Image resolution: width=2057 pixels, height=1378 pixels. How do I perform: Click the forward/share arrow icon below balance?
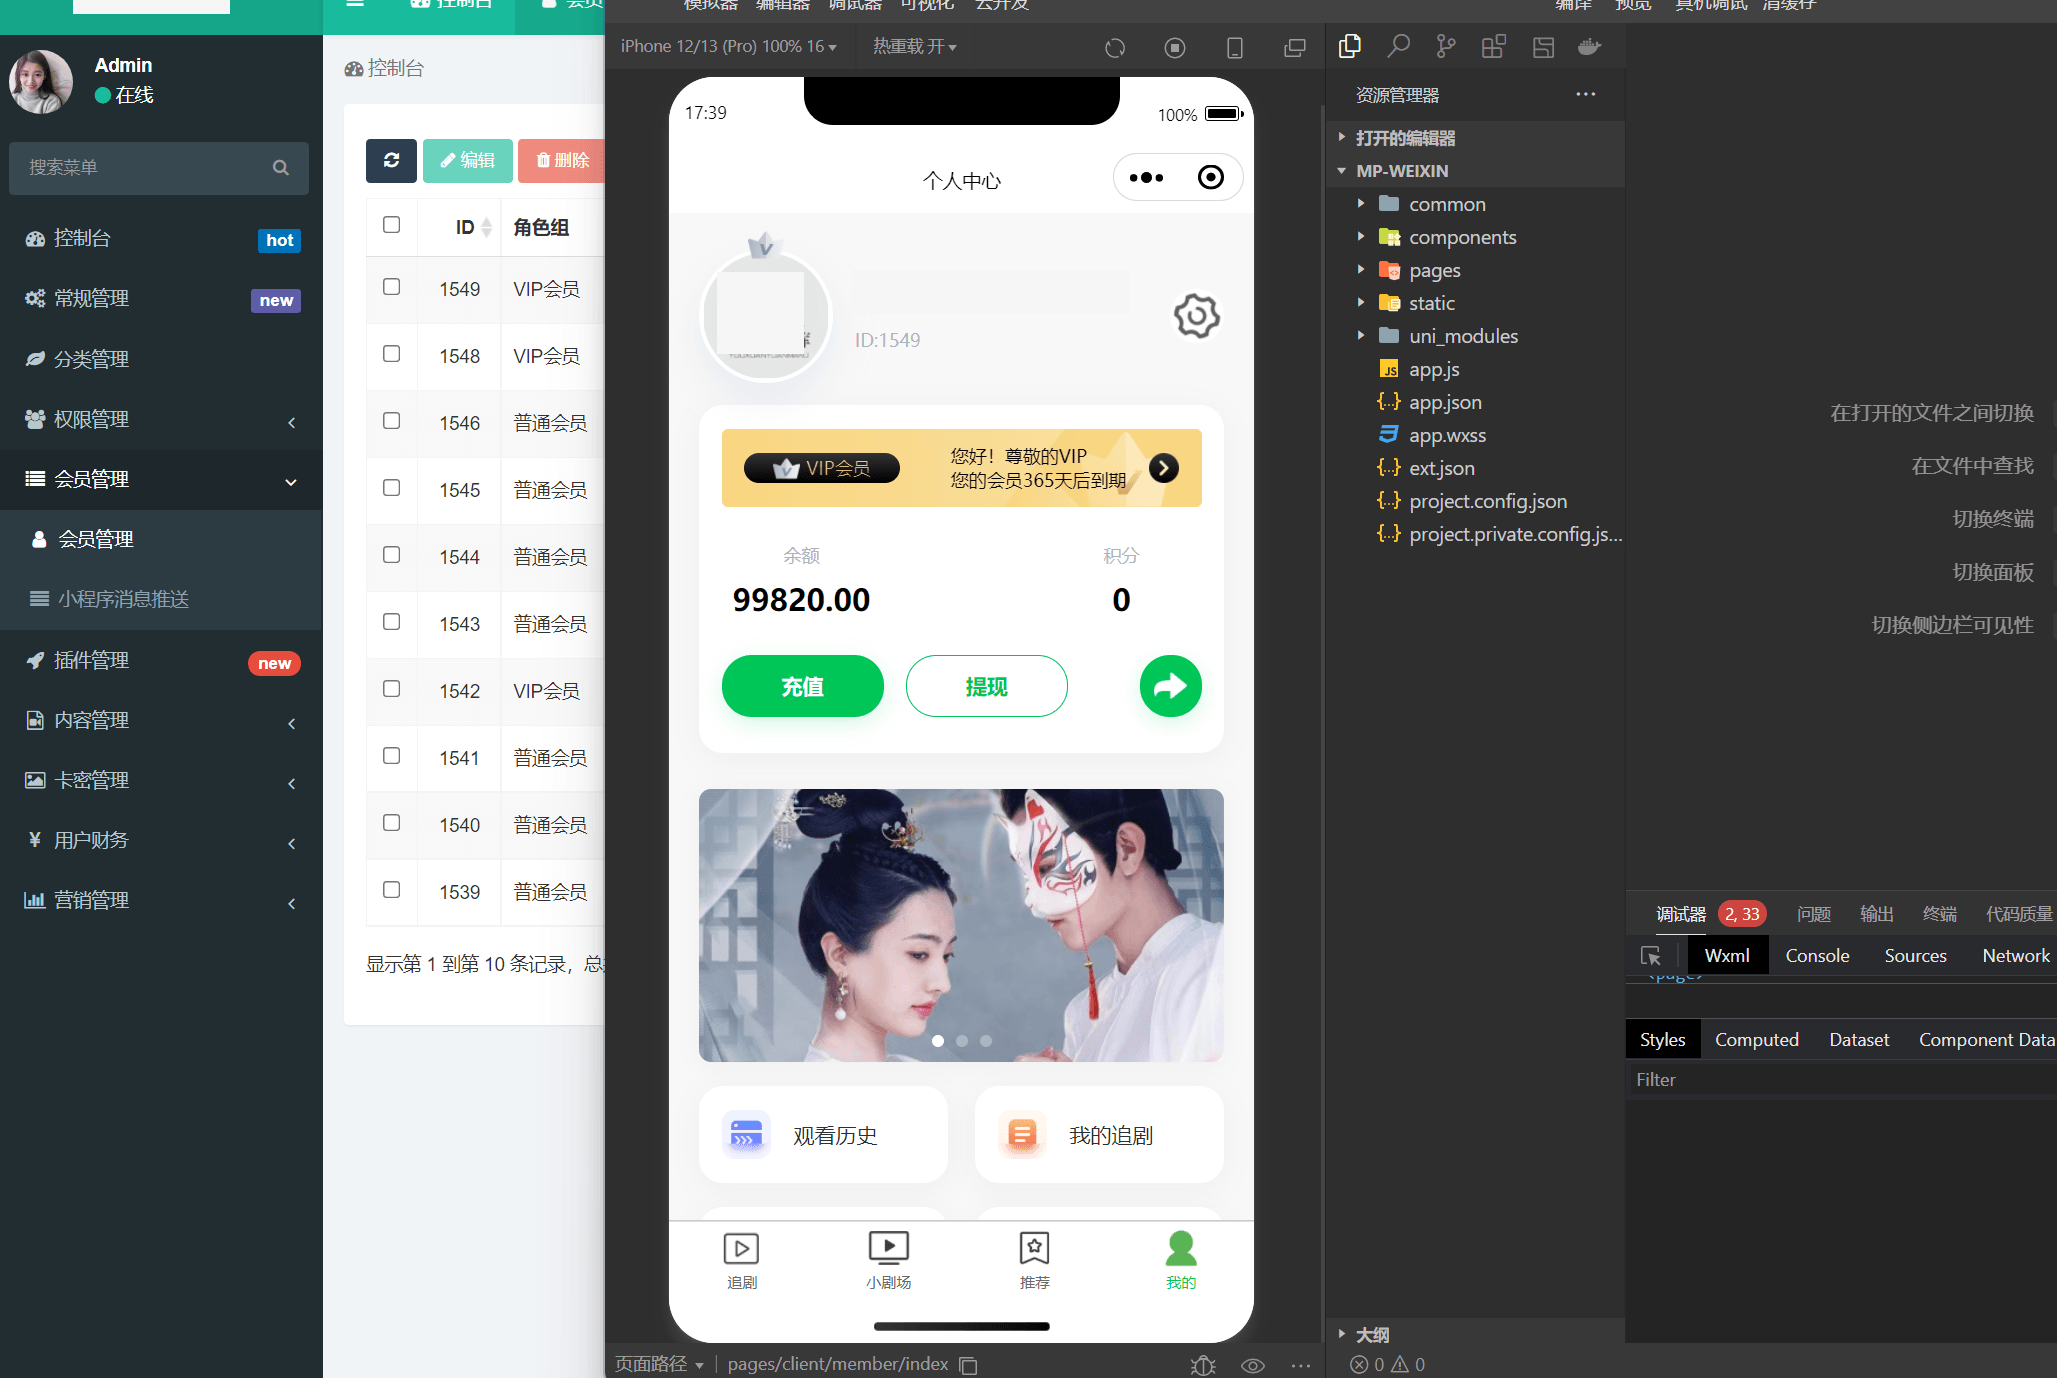[x=1170, y=687]
